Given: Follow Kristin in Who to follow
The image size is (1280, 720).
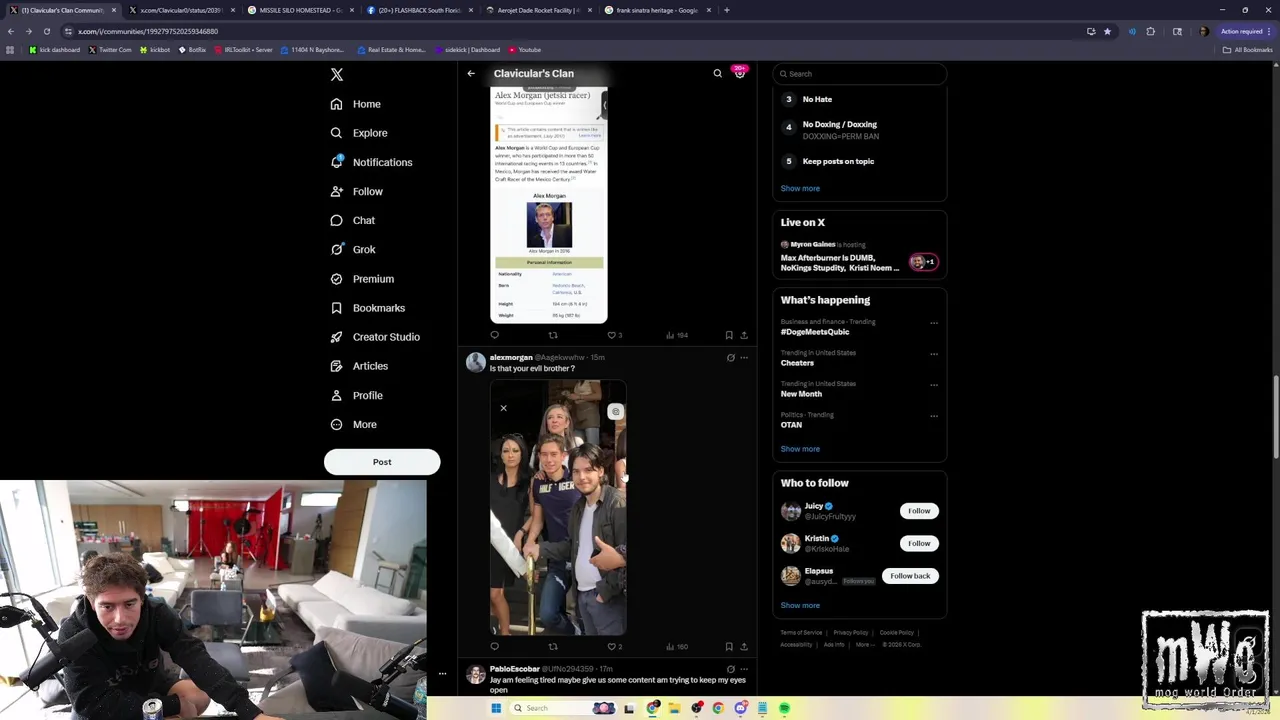Looking at the screenshot, I should coord(919,543).
